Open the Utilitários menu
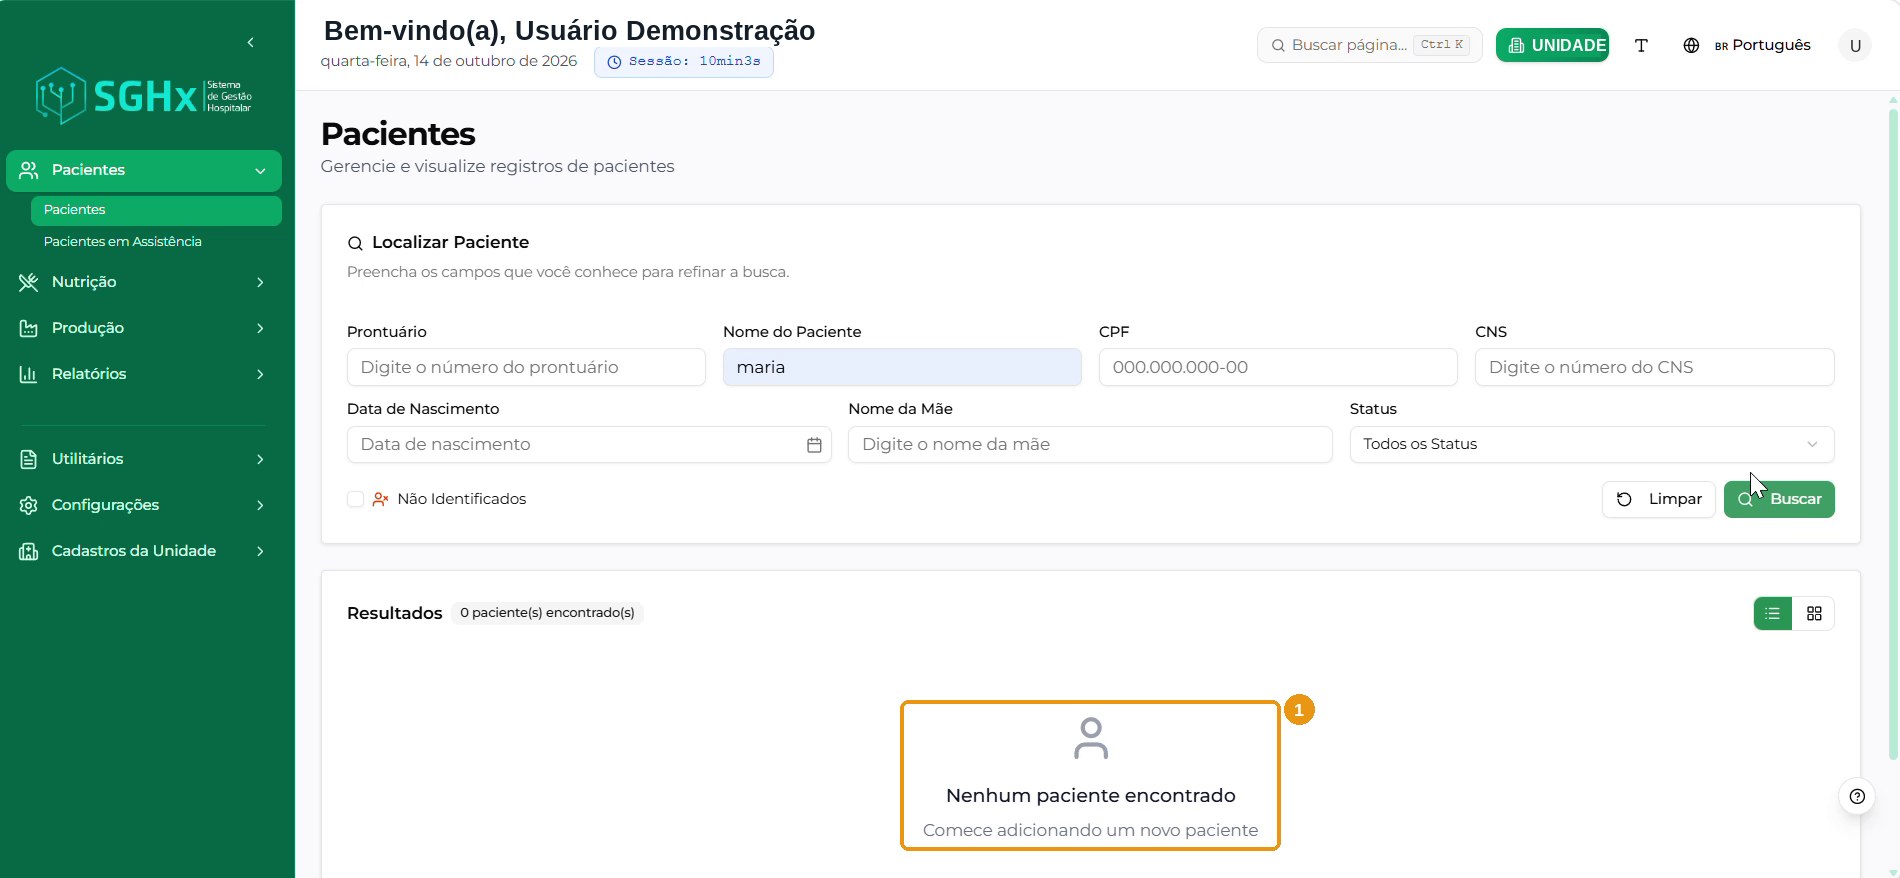This screenshot has height=878, width=1900. click(144, 459)
